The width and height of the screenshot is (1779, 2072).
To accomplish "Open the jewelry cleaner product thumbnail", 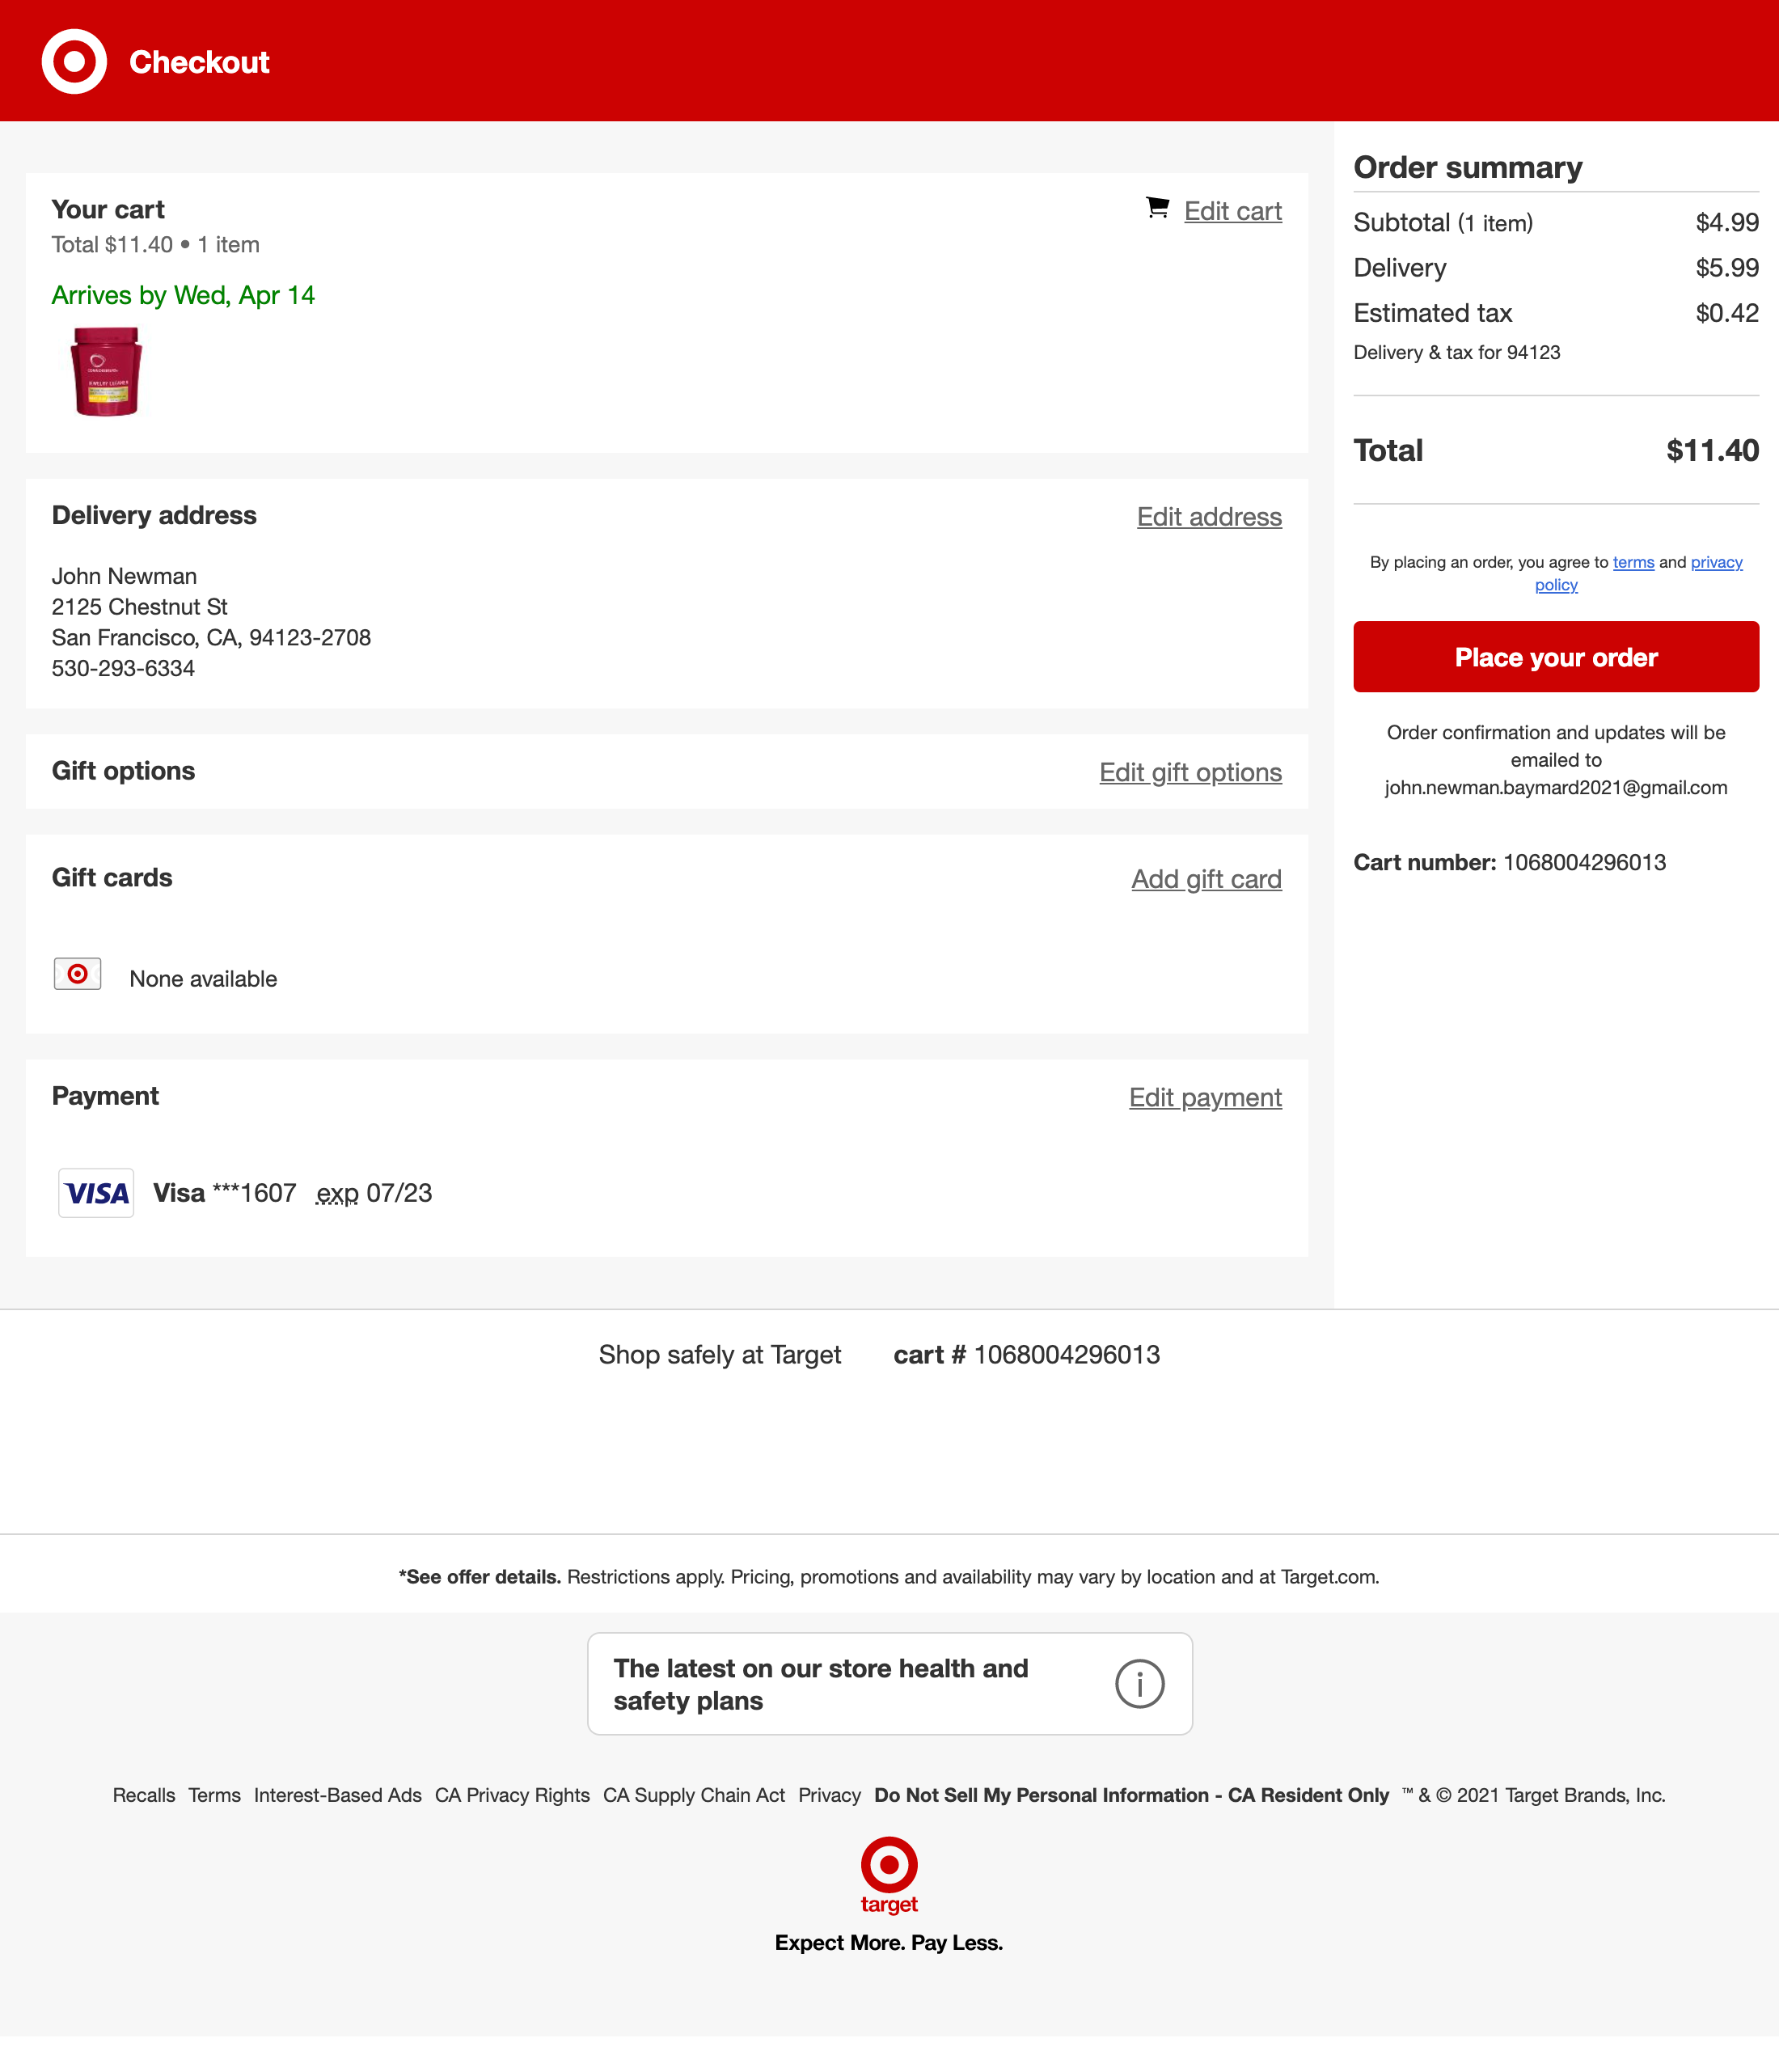I will [106, 371].
